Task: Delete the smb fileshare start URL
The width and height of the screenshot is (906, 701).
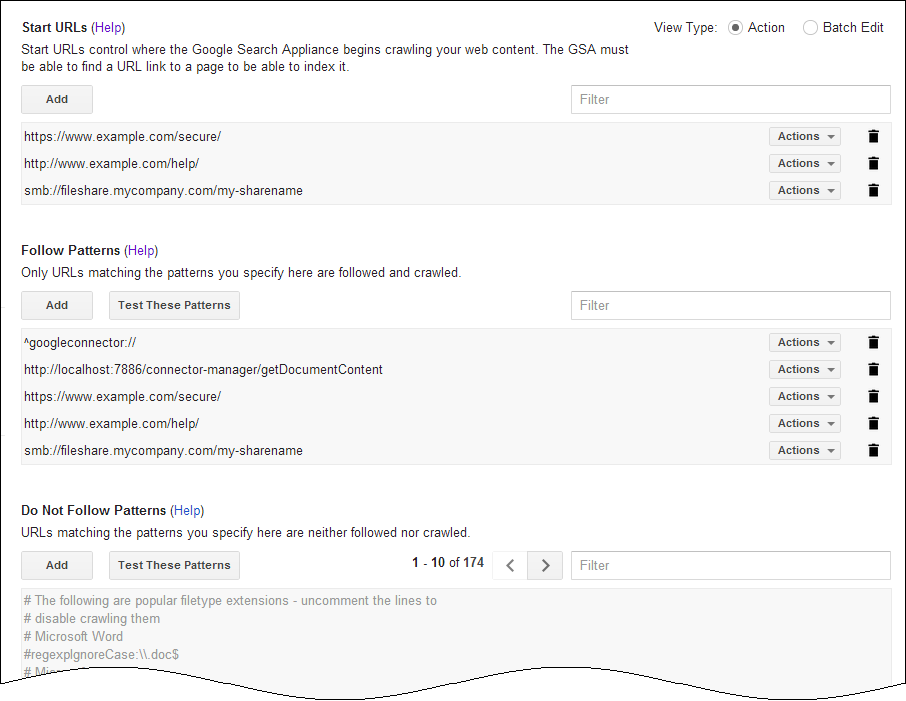Action: click(x=873, y=191)
